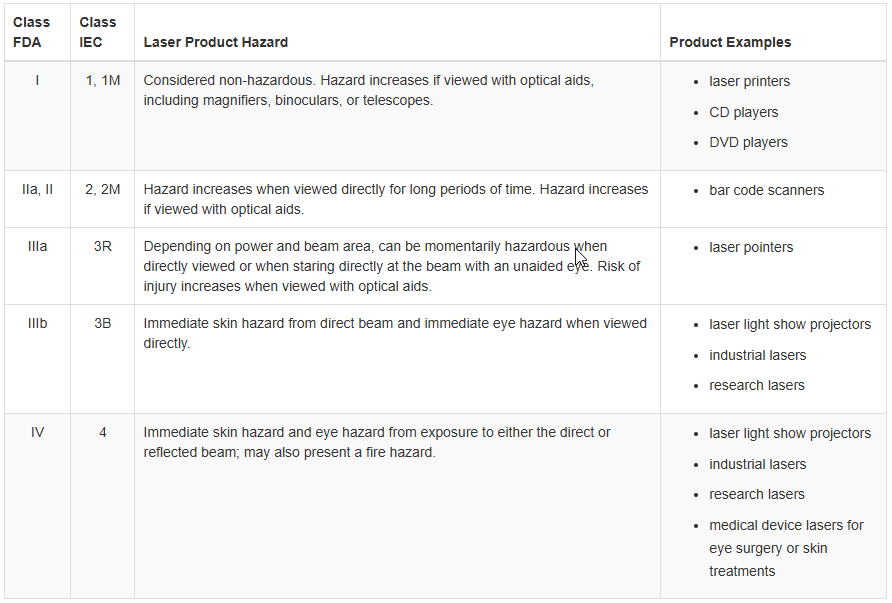Click the "Class FDA" column header
This screenshot has width=892, height=603.
[32, 32]
